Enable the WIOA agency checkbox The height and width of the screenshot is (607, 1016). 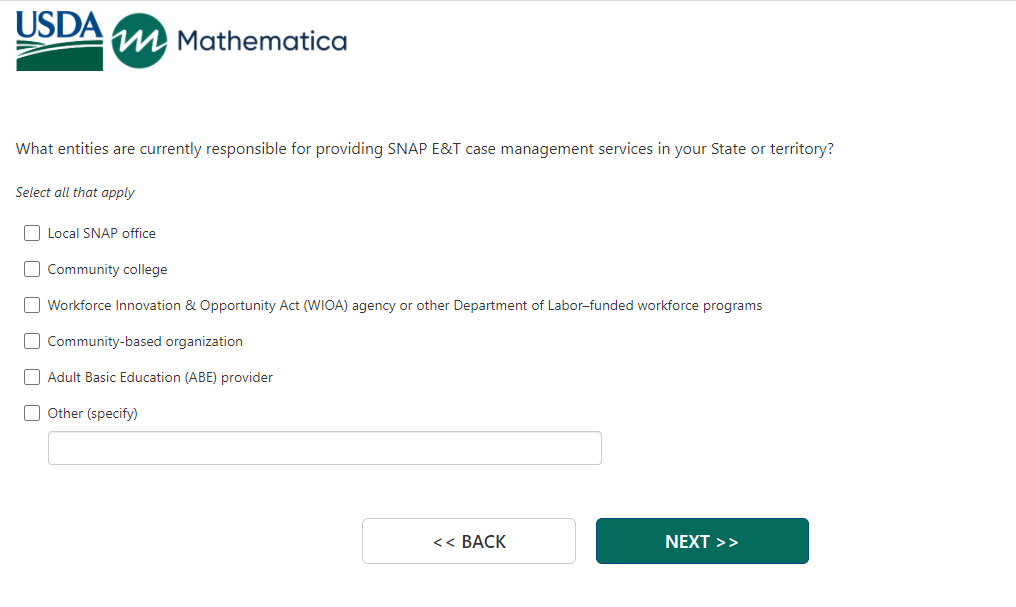[x=32, y=305]
